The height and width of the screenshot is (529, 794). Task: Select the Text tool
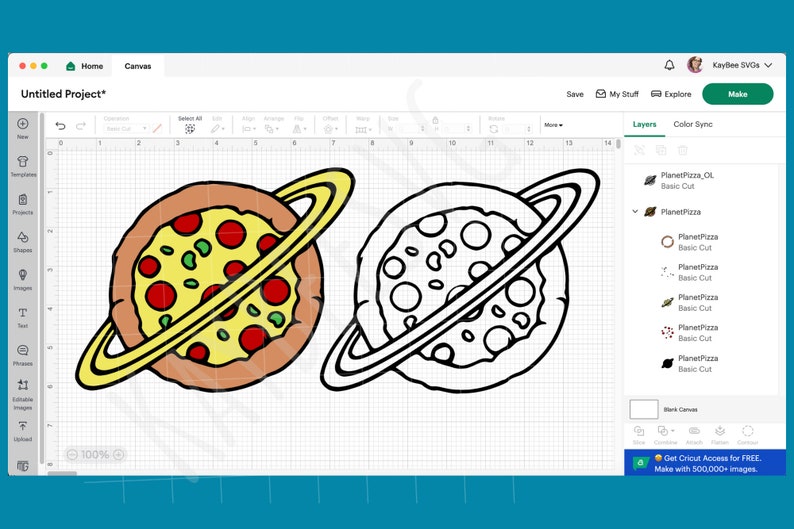click(23, 317)
